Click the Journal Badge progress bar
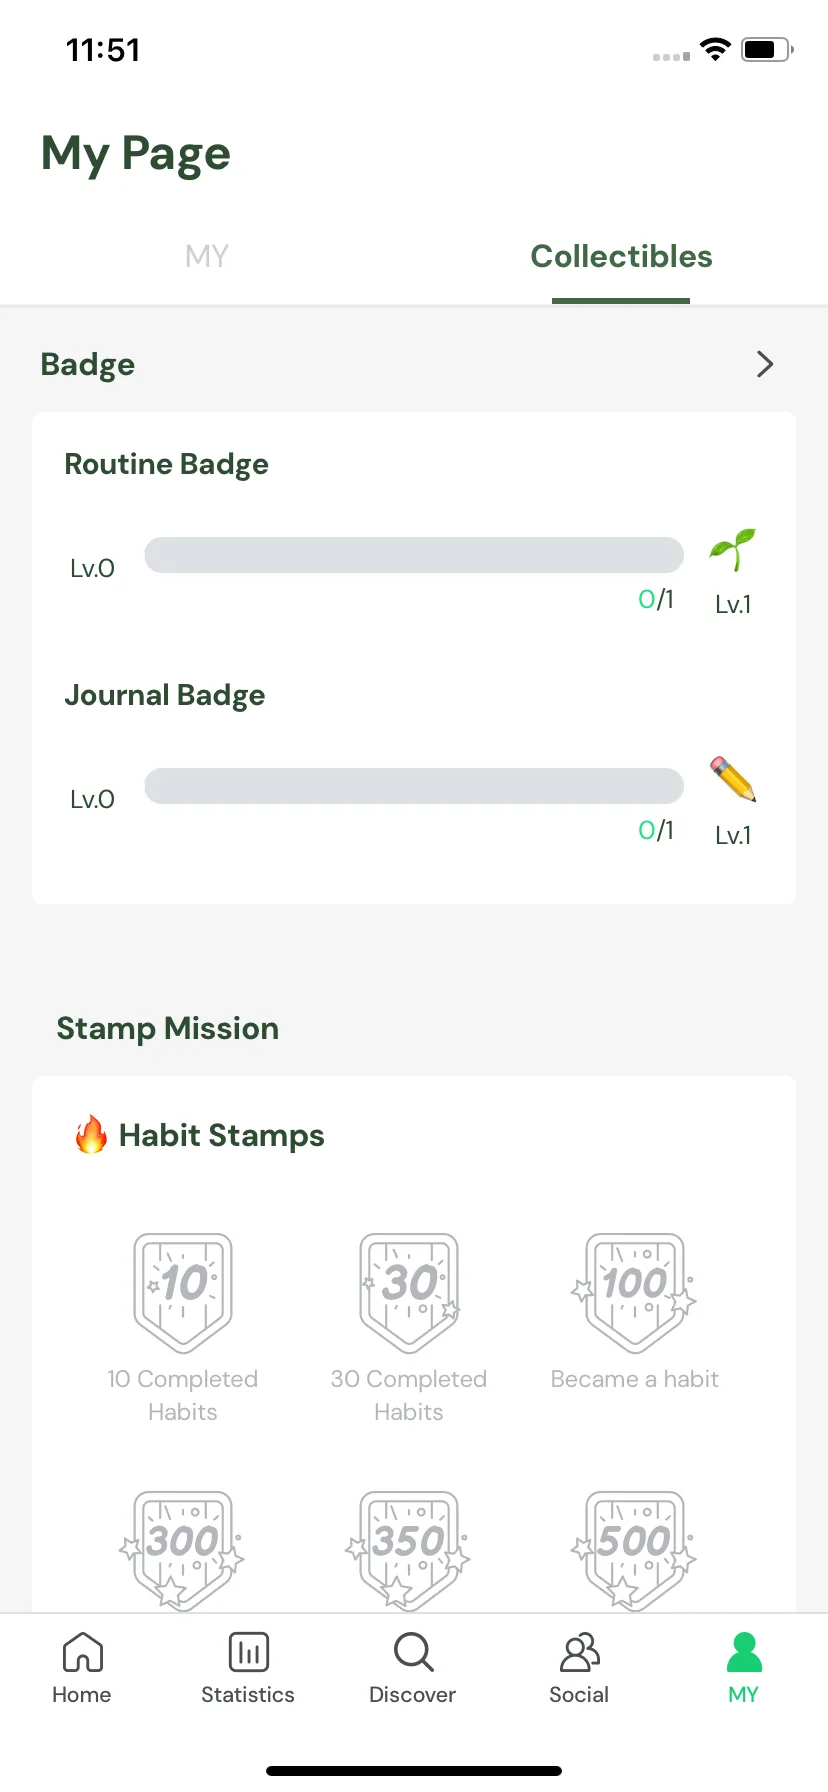The image size is (828, 1792). pos(414,786)
